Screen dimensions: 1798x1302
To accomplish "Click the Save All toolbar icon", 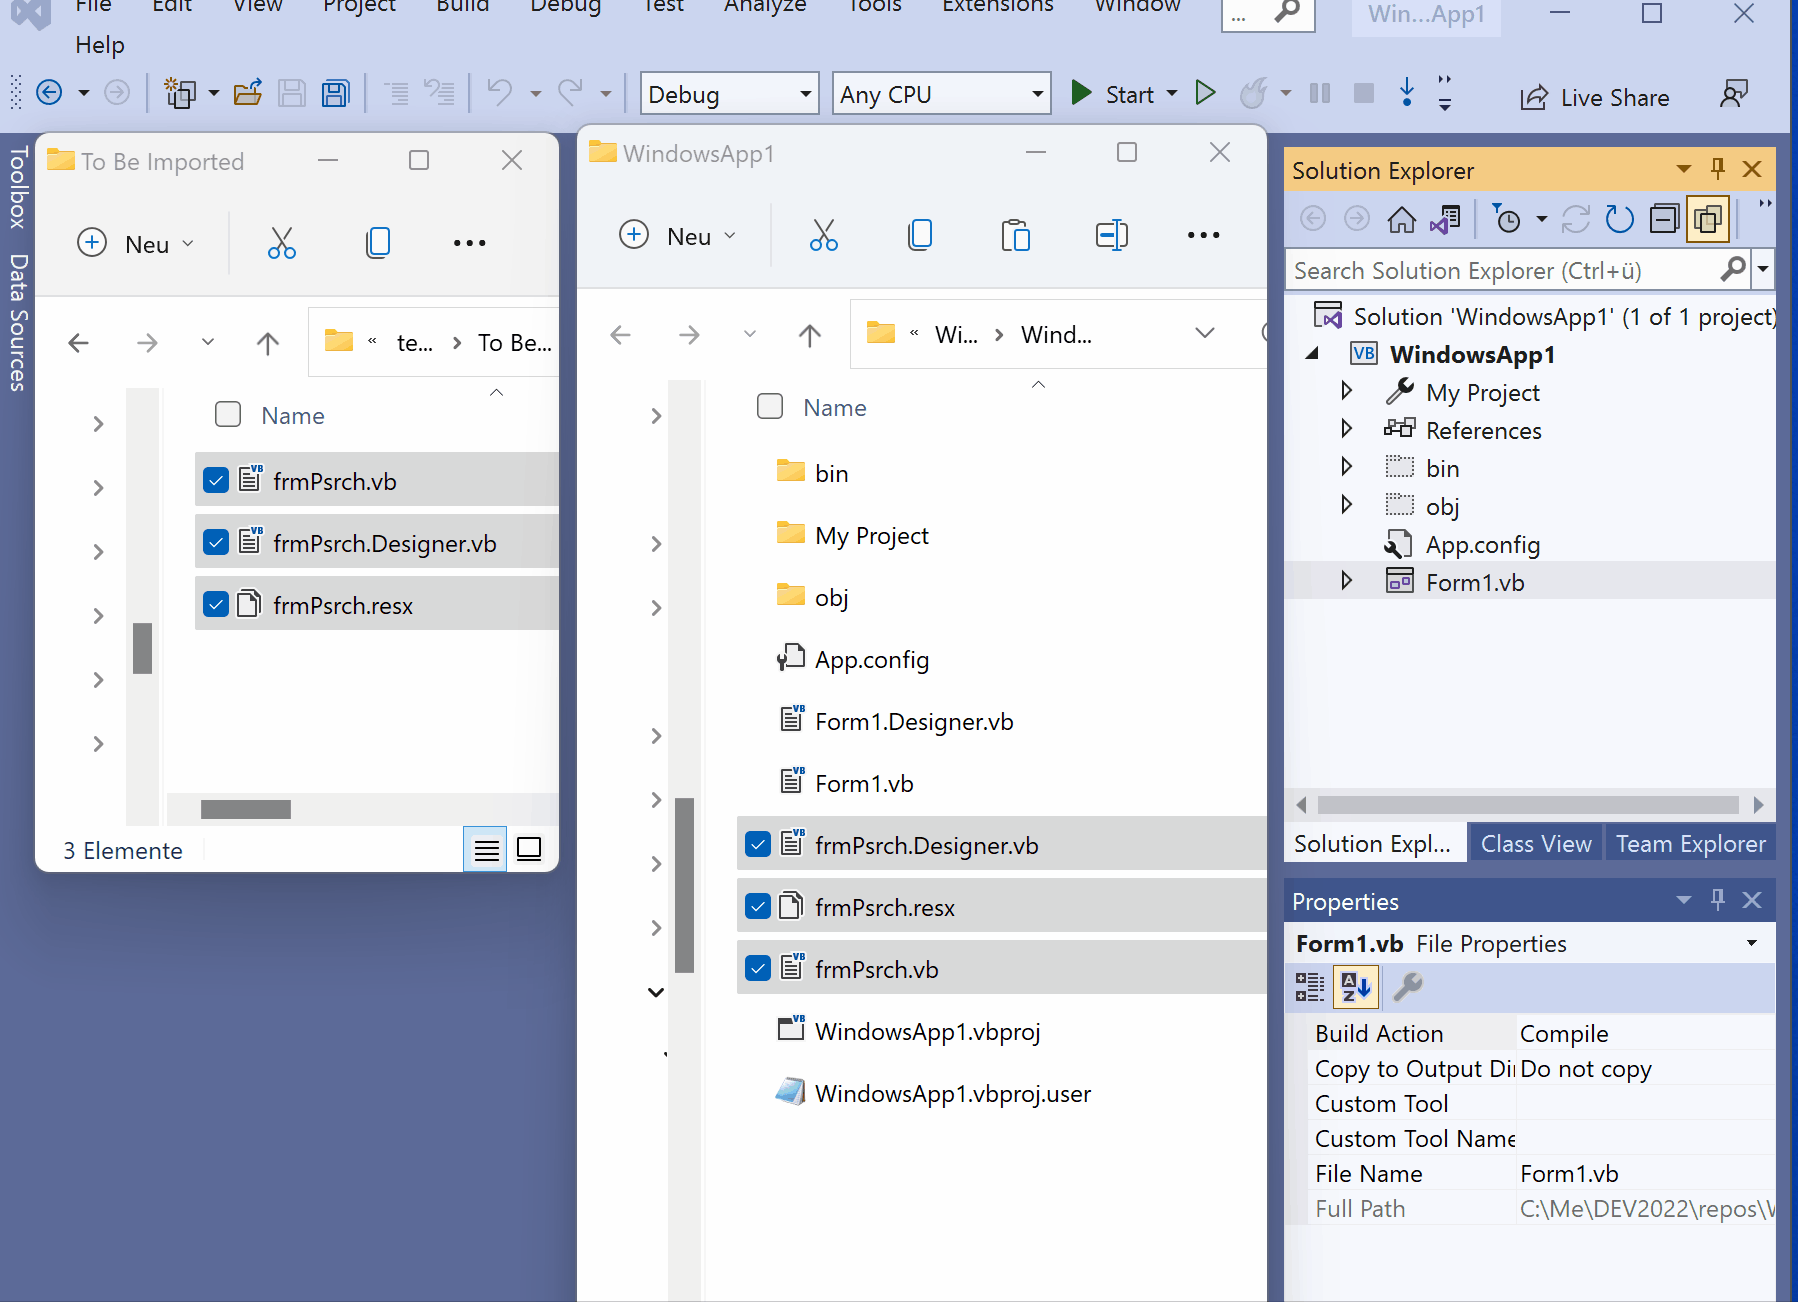I will point(335,93).
